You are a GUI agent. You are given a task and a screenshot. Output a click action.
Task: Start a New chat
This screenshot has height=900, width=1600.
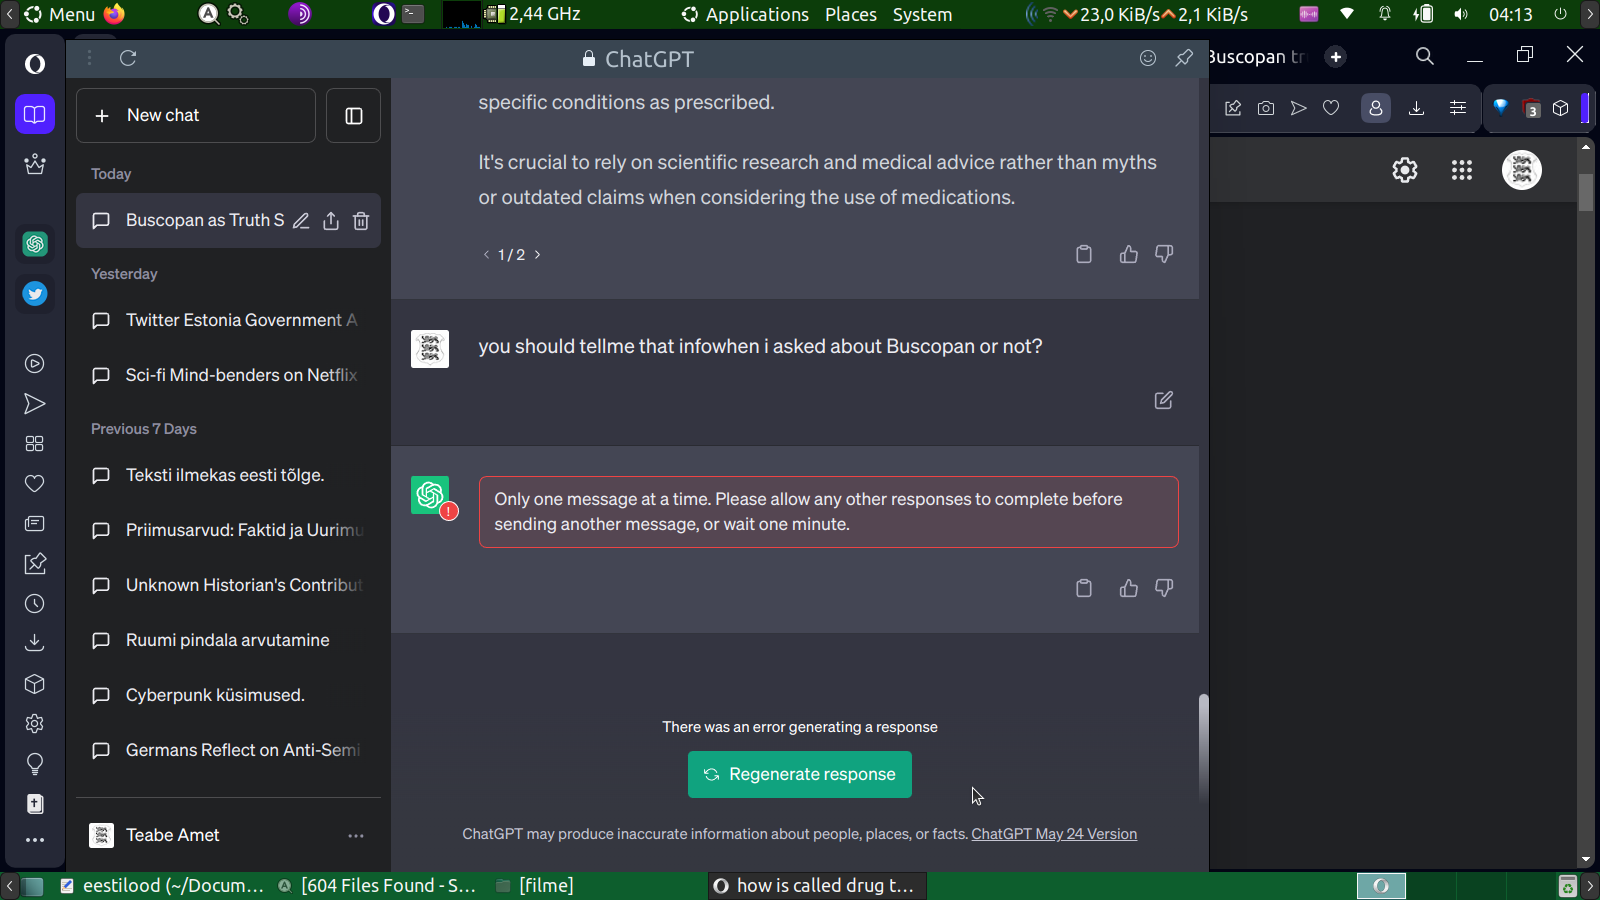(196, 116)
